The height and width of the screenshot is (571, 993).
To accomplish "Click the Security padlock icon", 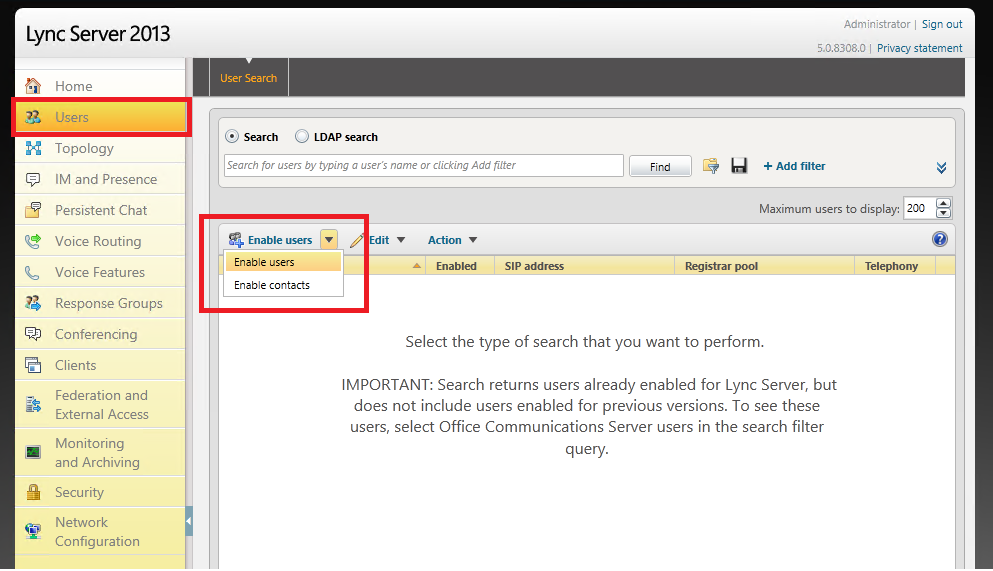I will click(33, 492).
